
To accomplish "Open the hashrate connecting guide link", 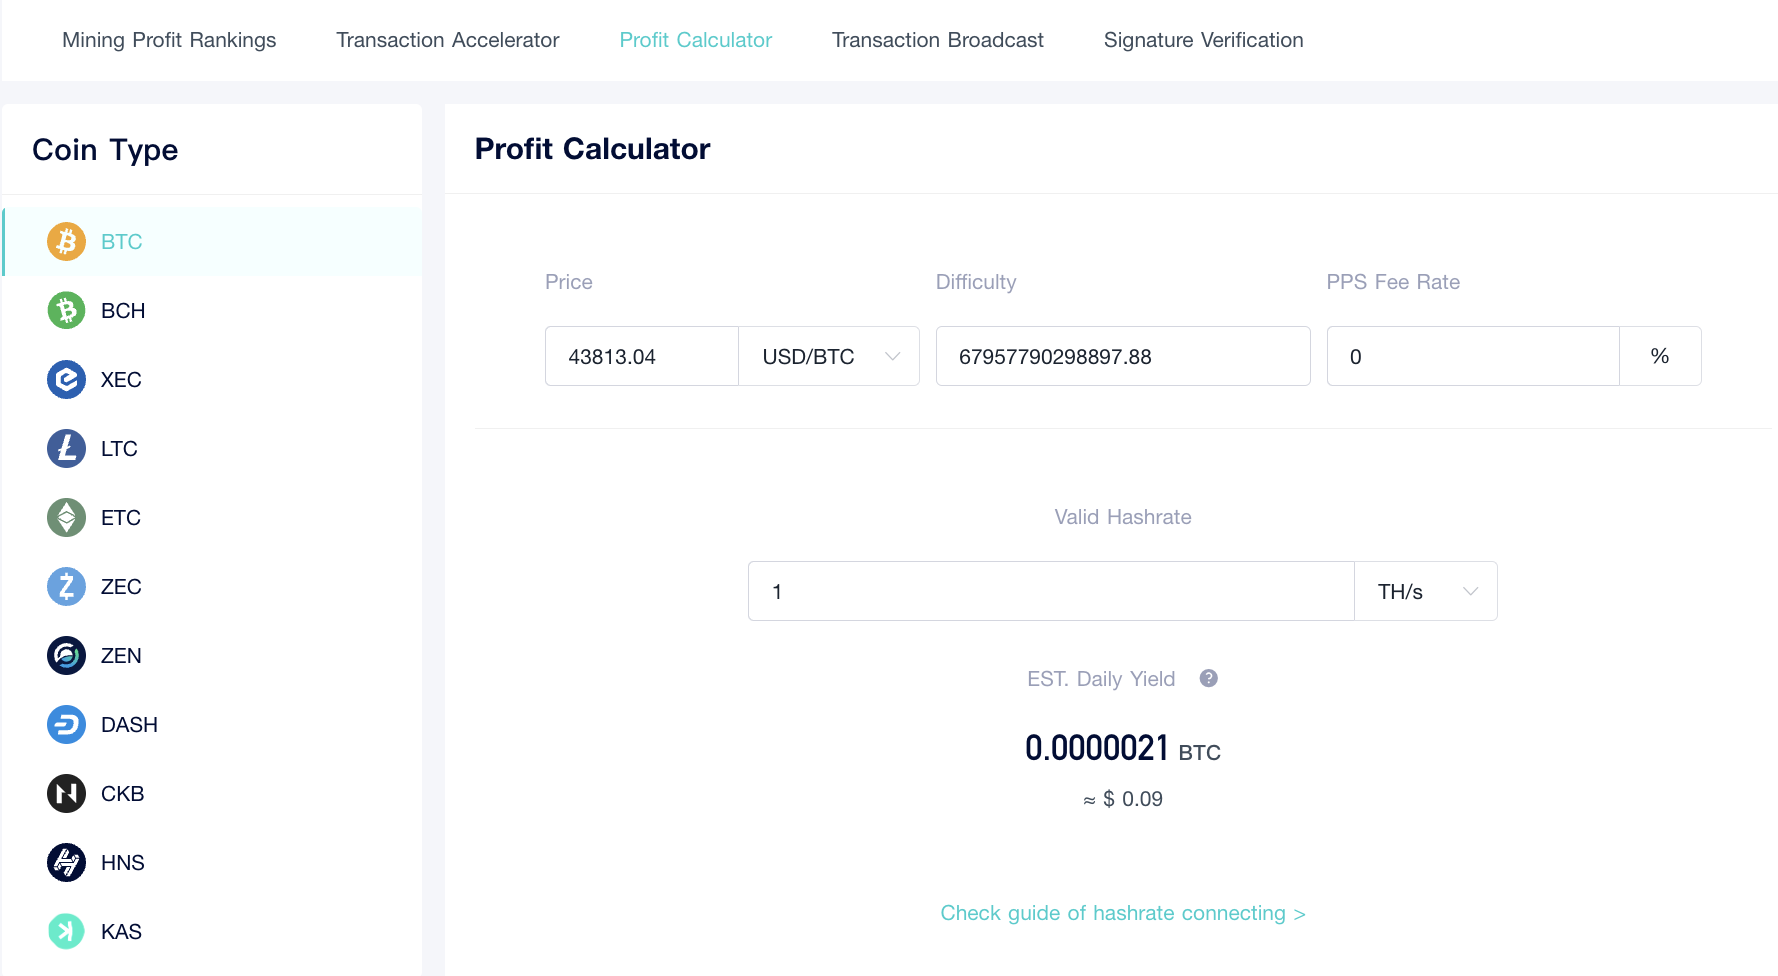I will pyautogui.click(x=1123, y=913).
